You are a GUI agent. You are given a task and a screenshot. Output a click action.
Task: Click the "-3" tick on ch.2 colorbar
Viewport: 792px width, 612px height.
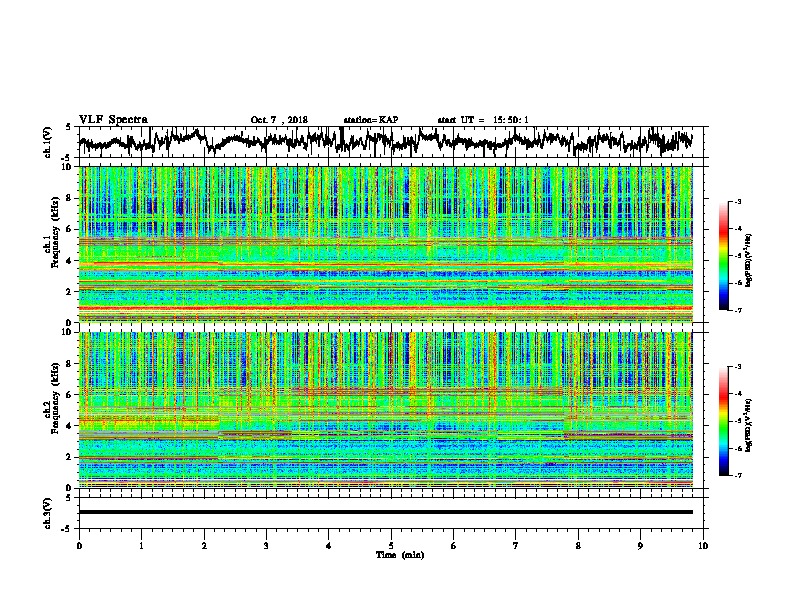[x=738, y=367]
